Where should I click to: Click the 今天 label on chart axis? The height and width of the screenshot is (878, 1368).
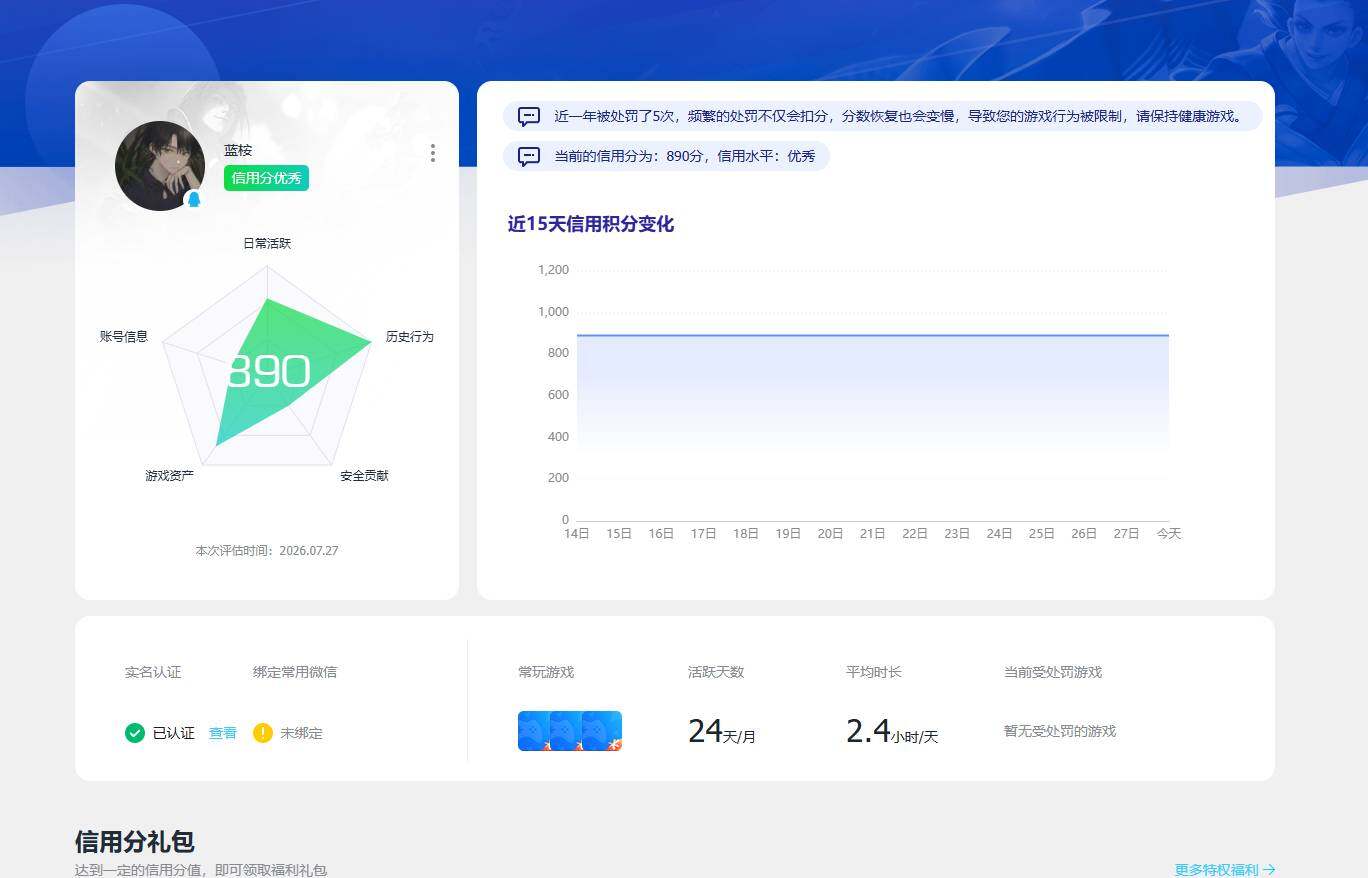(x=1169, y=534)
